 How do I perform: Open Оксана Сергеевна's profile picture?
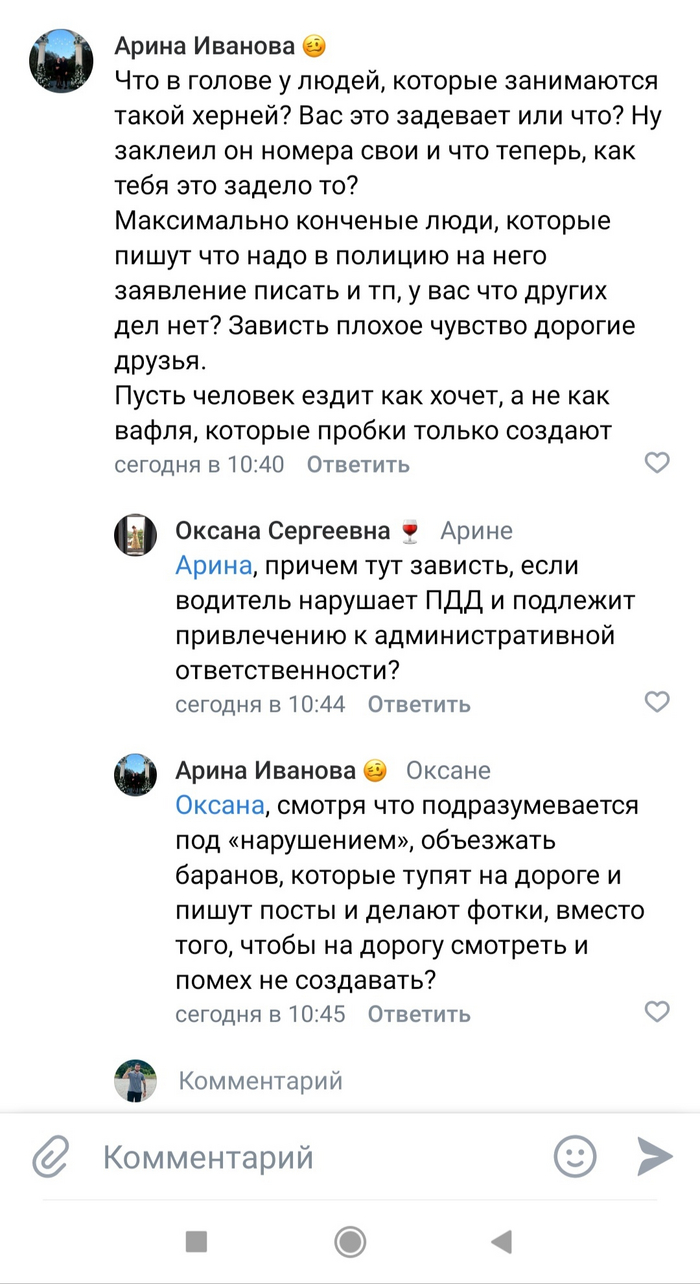pos(135,536)
